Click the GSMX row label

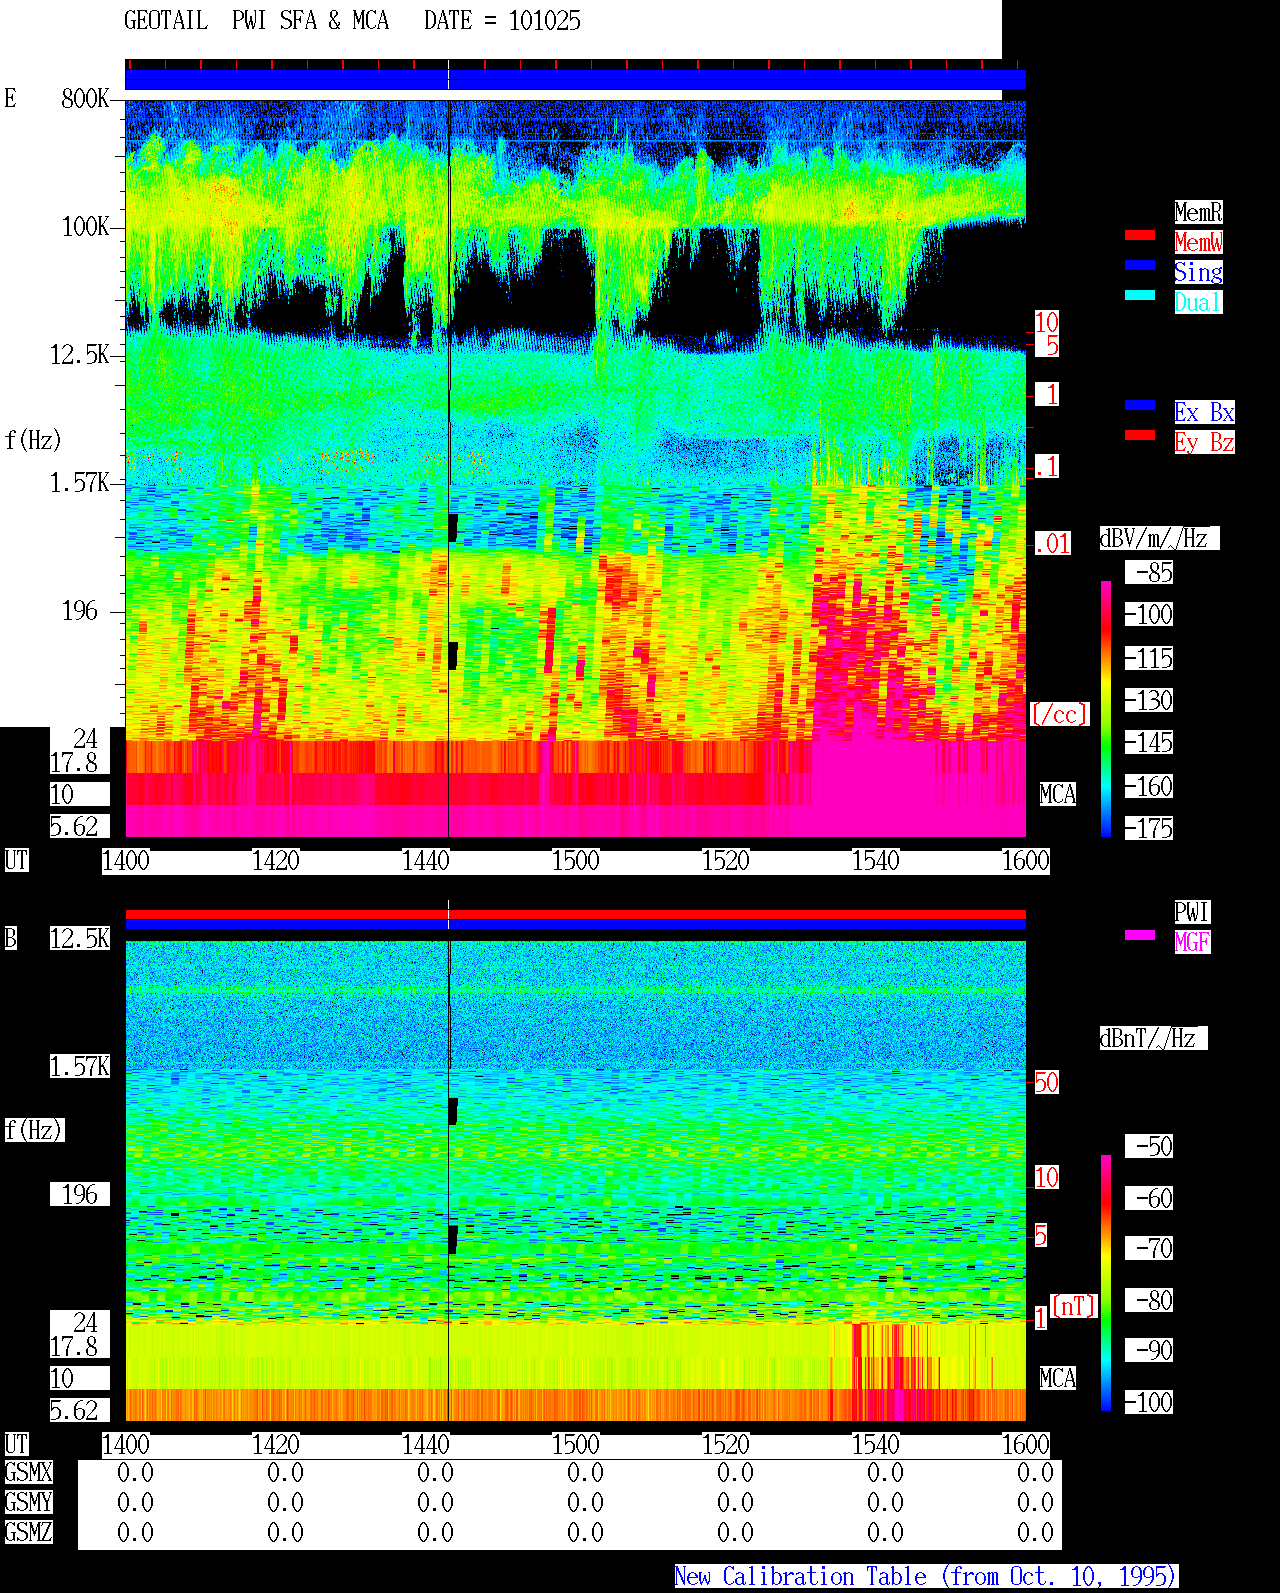pyautogui.click(x=28, y=1473)
